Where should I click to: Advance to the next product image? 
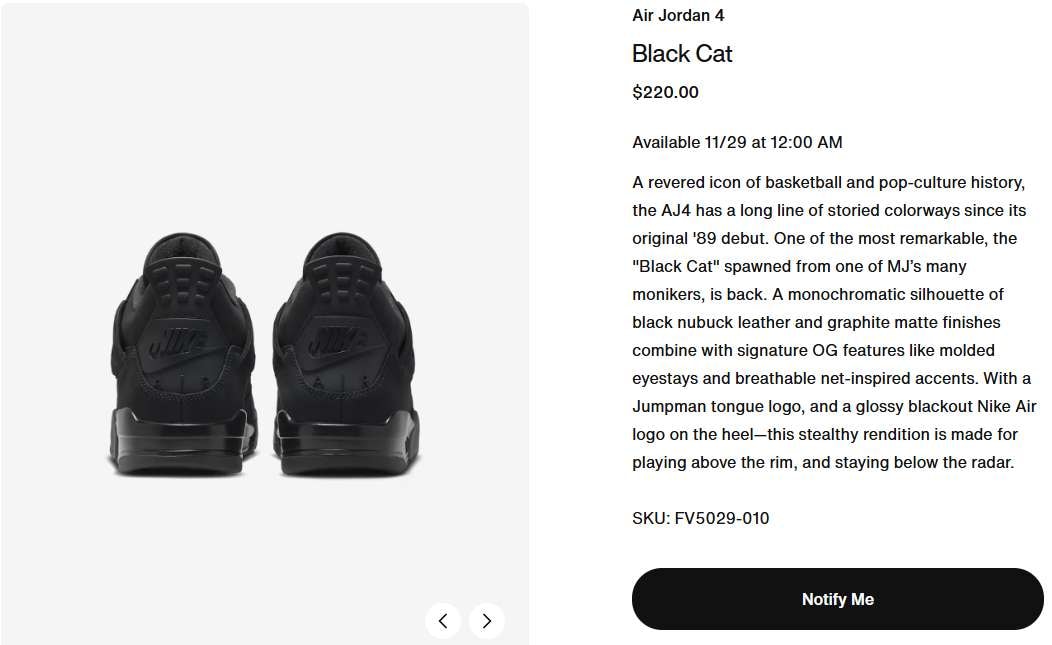pos(487,621)
